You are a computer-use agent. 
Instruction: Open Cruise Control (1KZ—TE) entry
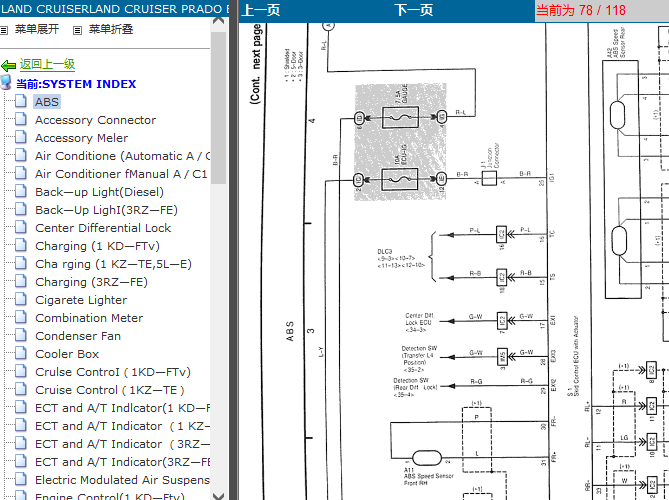(110, 390)
